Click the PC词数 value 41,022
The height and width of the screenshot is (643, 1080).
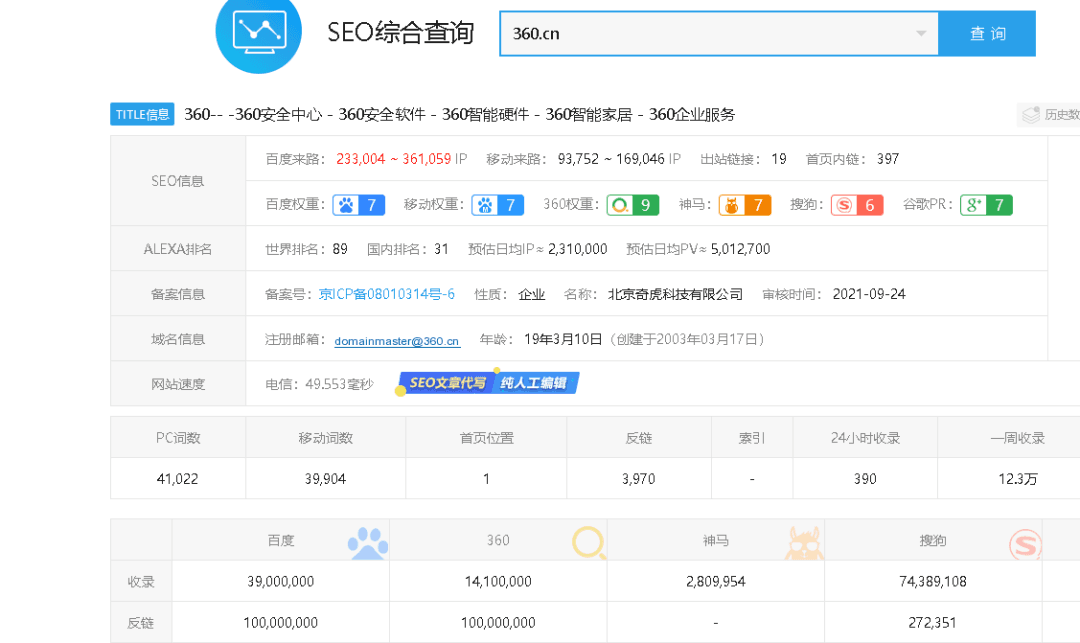coord(178,478)
